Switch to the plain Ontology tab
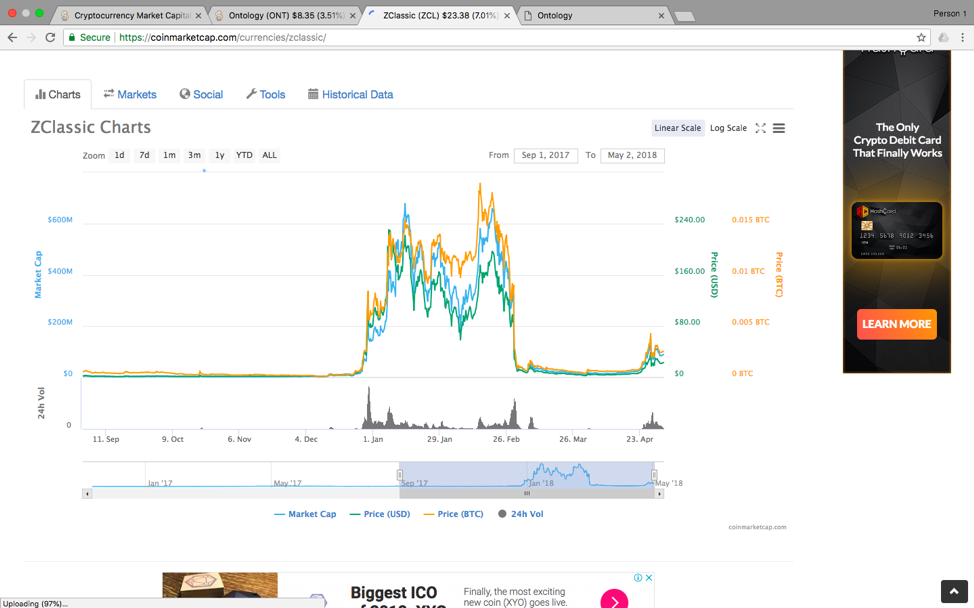This screenshot has width=974, height=608. (x=593, y=16)
